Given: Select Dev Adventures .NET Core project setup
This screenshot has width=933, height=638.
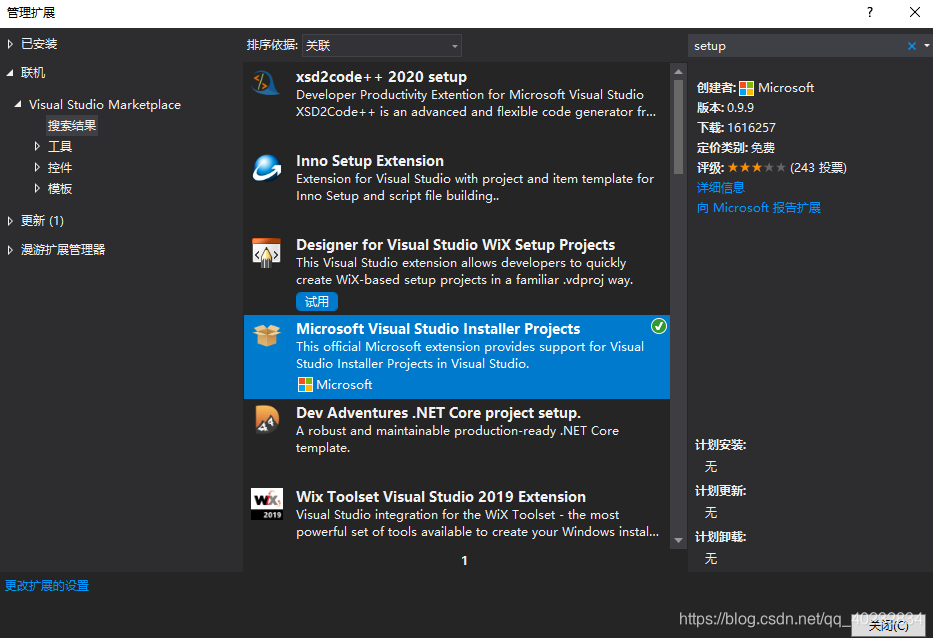Looking at the screenshot, I should click(x=439, y=413).
